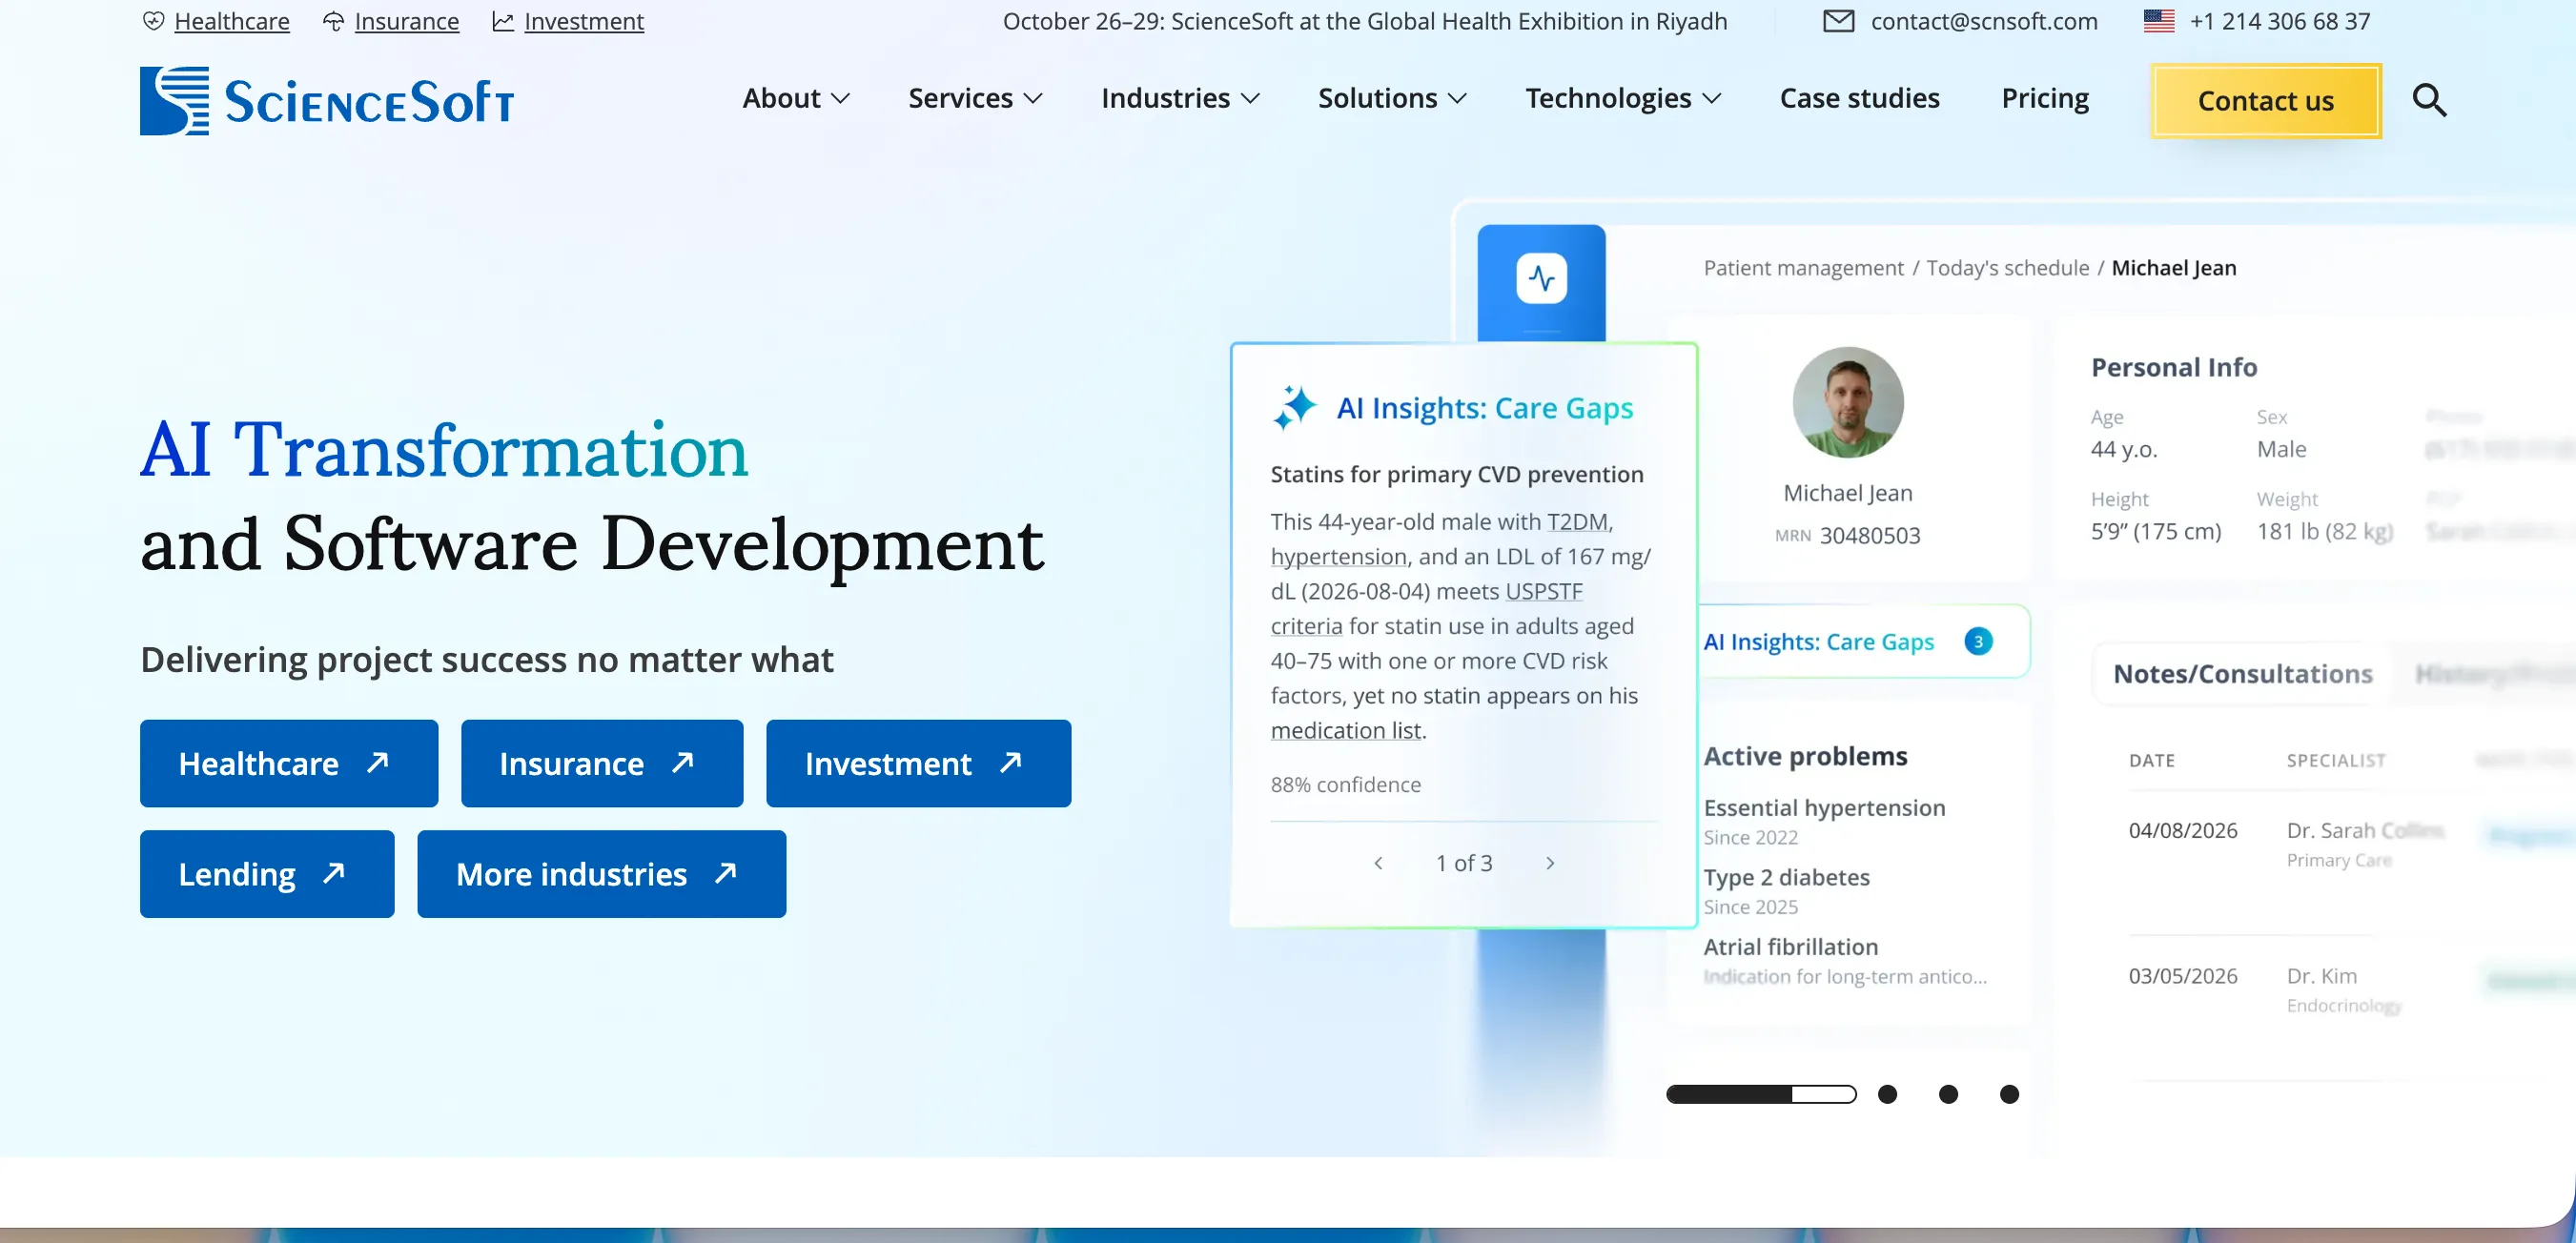Image resolution: width=2576 pixels, height=1243 pixels.
Task: Click the Essential hypertension problem entry
Action: 1824,820
